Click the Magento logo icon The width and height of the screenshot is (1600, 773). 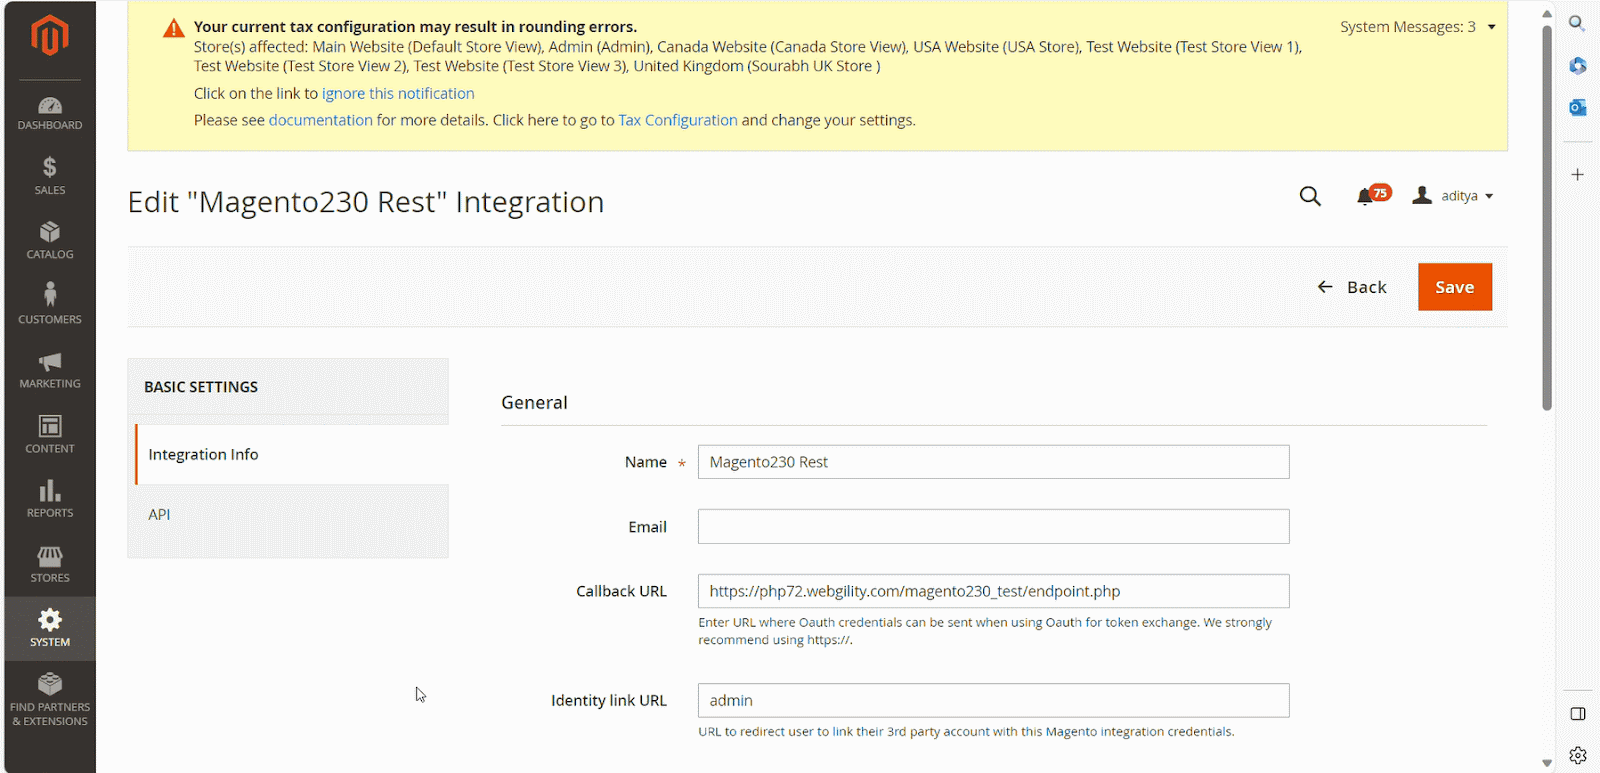[x=49, y=36]
